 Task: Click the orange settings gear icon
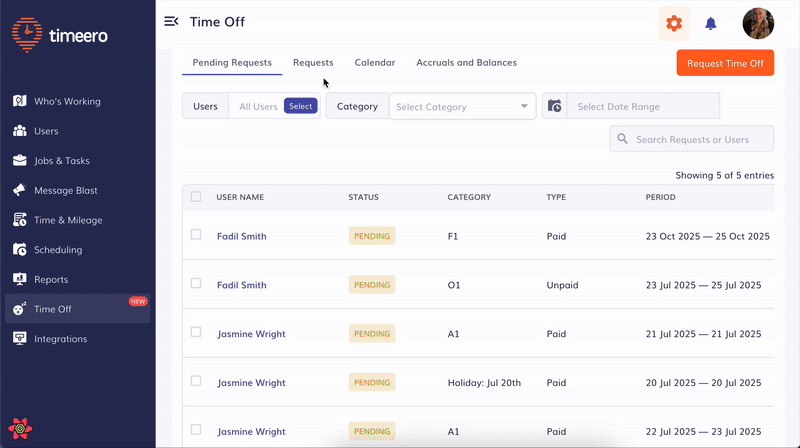(x=674, y=23)
